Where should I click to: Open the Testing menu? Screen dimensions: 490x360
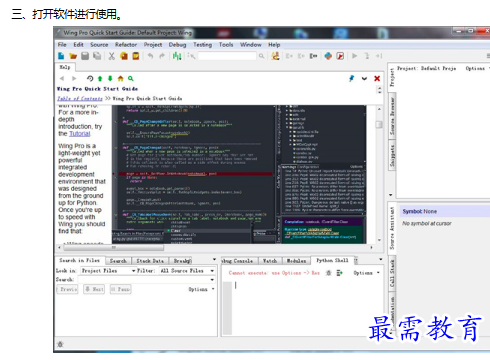(202, 44)
